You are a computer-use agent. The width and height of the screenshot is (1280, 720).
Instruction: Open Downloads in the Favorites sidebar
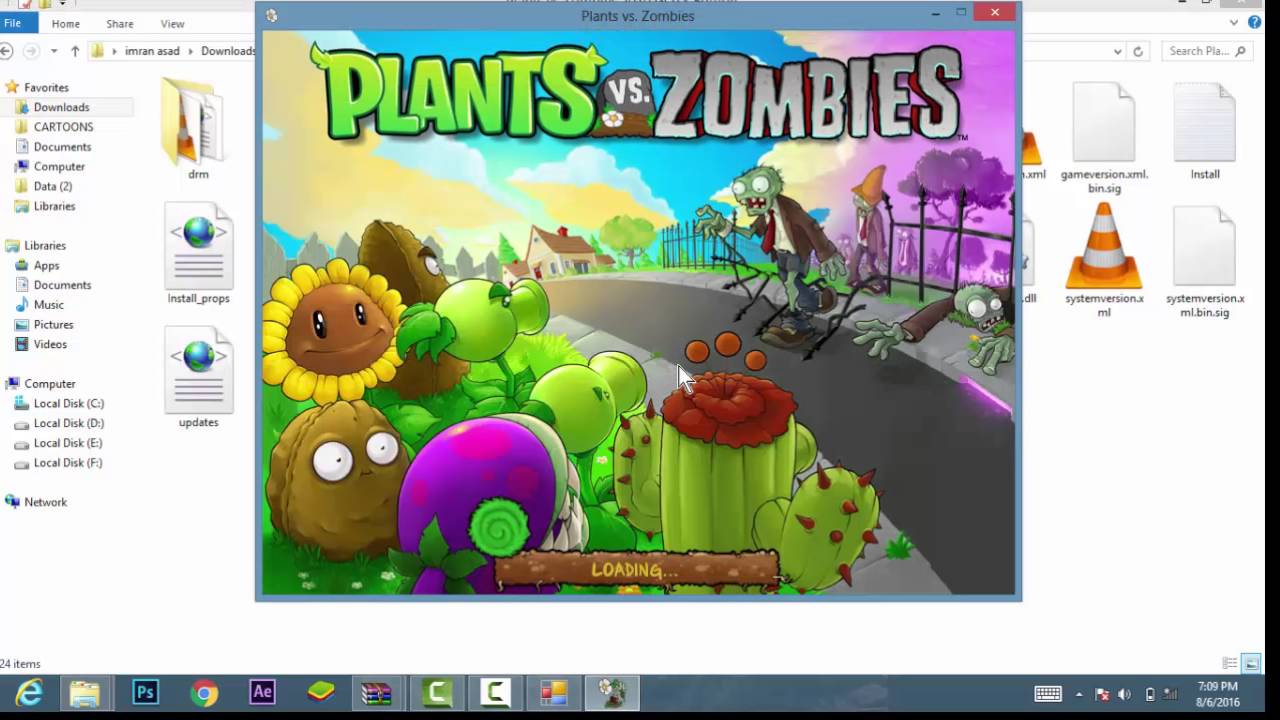pos(61,107)
